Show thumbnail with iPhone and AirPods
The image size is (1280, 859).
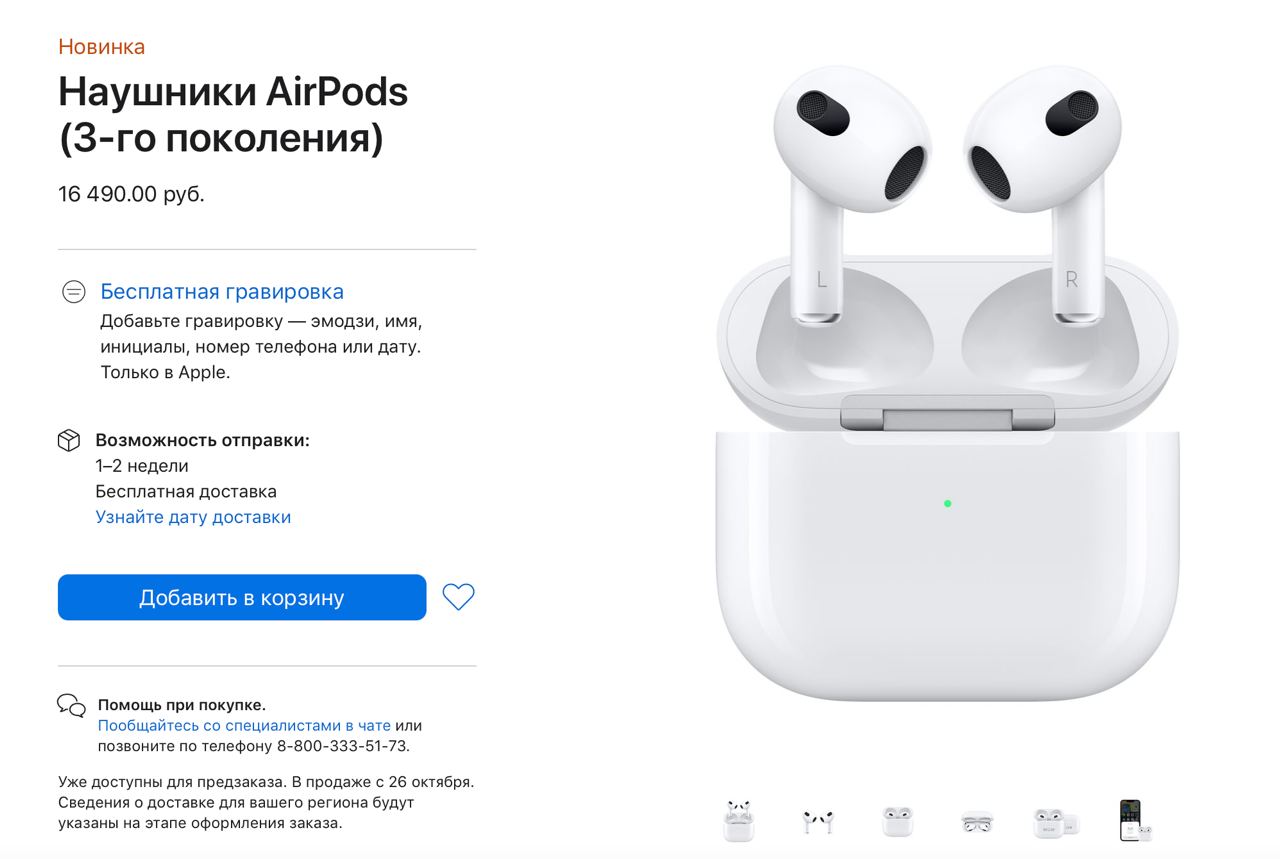tap(1136, 820)
